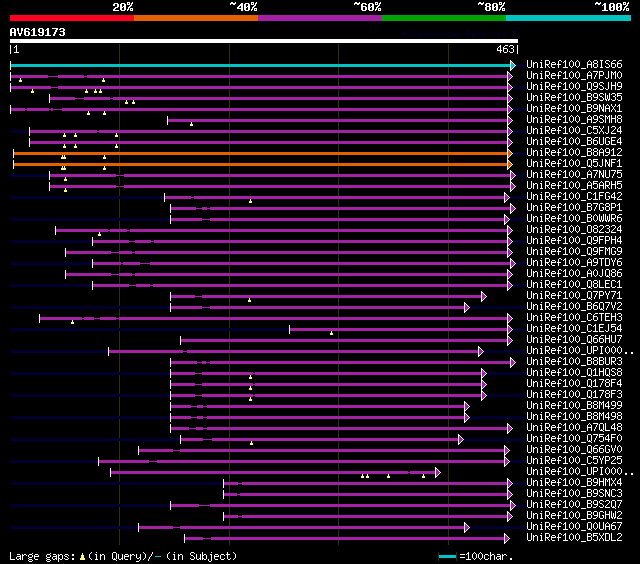Click the AV619173 query name
Viewport: 640px width, 564px height.
38,32
